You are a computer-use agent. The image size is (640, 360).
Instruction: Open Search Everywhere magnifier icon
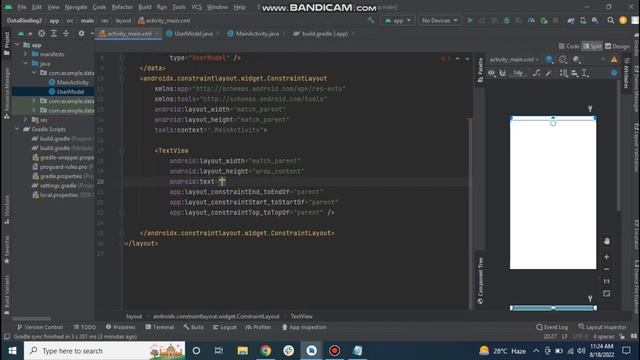click(611, 20)
